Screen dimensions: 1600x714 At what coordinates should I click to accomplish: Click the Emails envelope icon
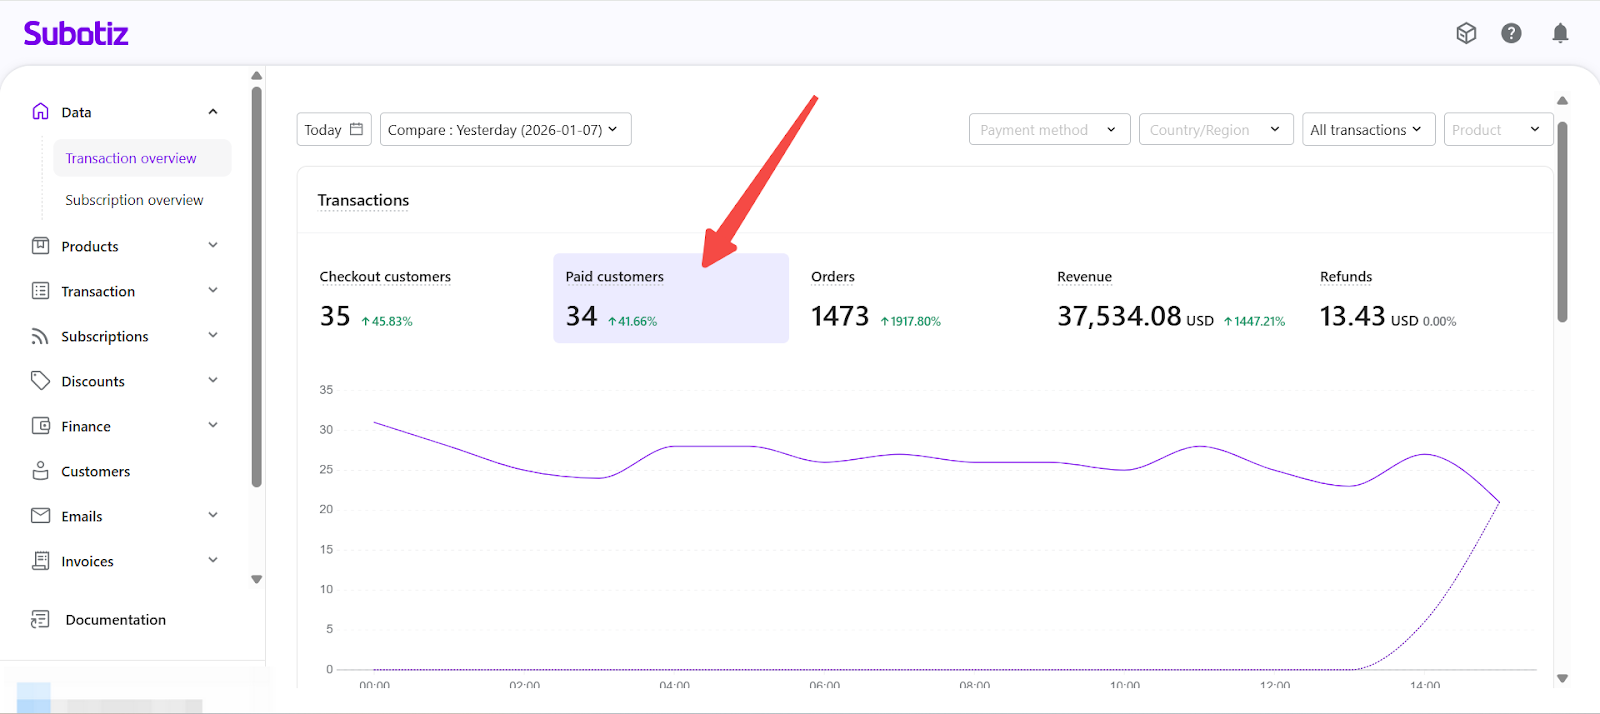coord(40,516)
